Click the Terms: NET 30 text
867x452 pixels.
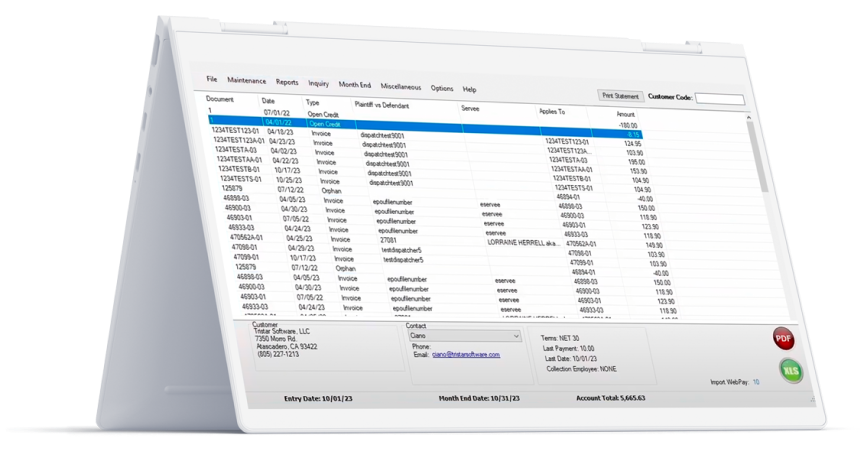(560, 338)
